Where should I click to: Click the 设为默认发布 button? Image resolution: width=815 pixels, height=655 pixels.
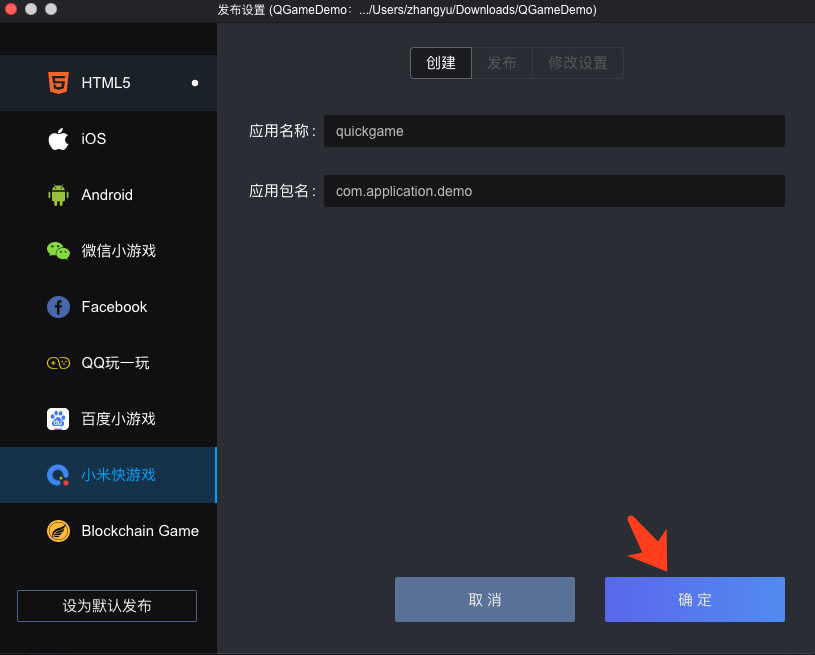pos(107,606)
